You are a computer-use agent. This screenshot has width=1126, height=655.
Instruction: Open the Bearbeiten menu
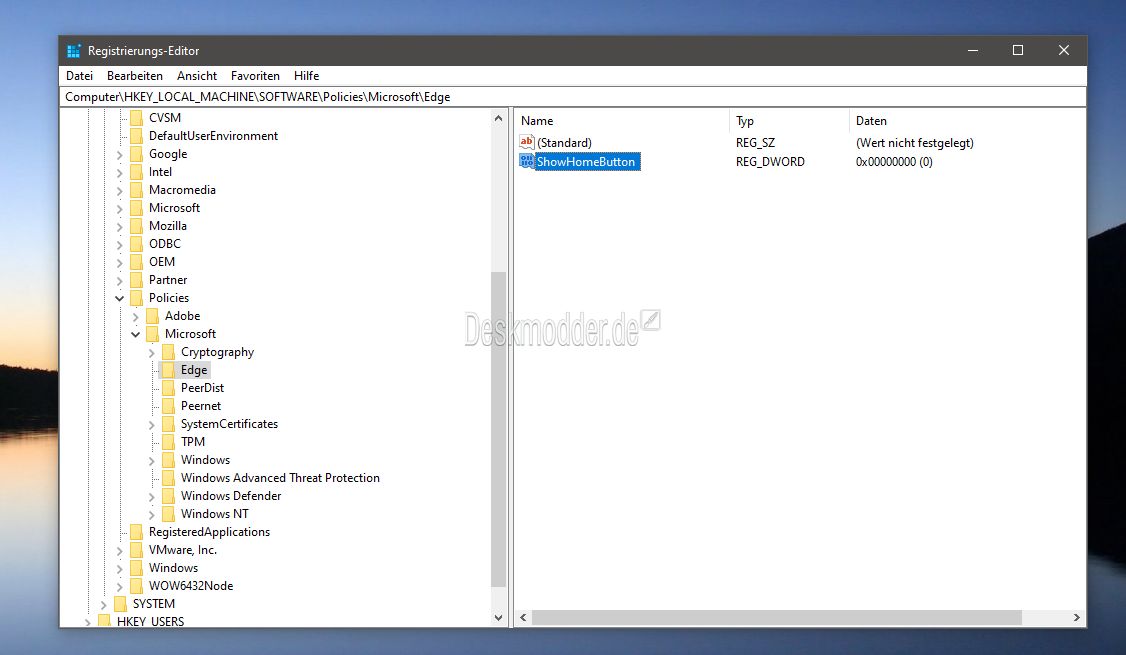click(x=134, y=75)
